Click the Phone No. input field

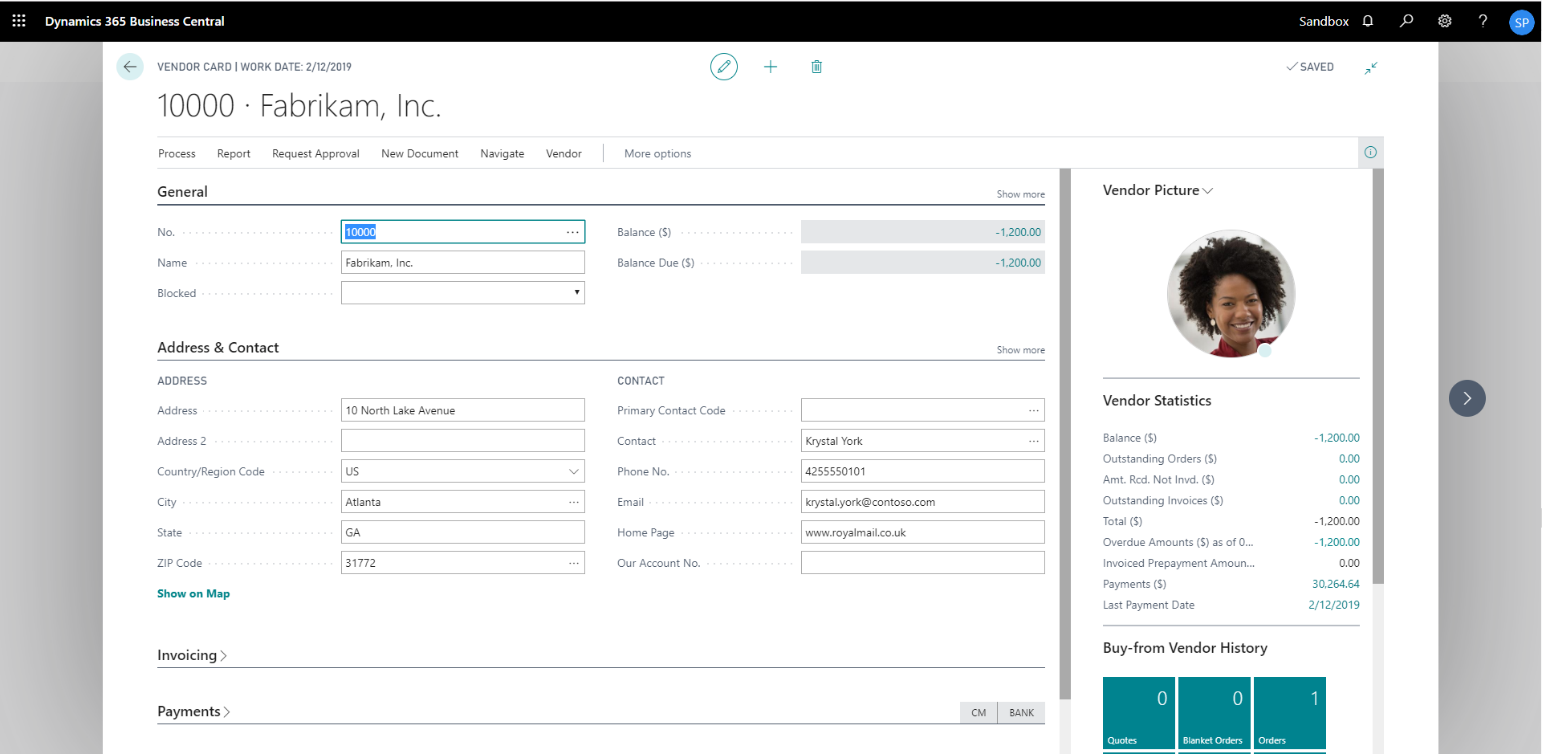(922, 472)
